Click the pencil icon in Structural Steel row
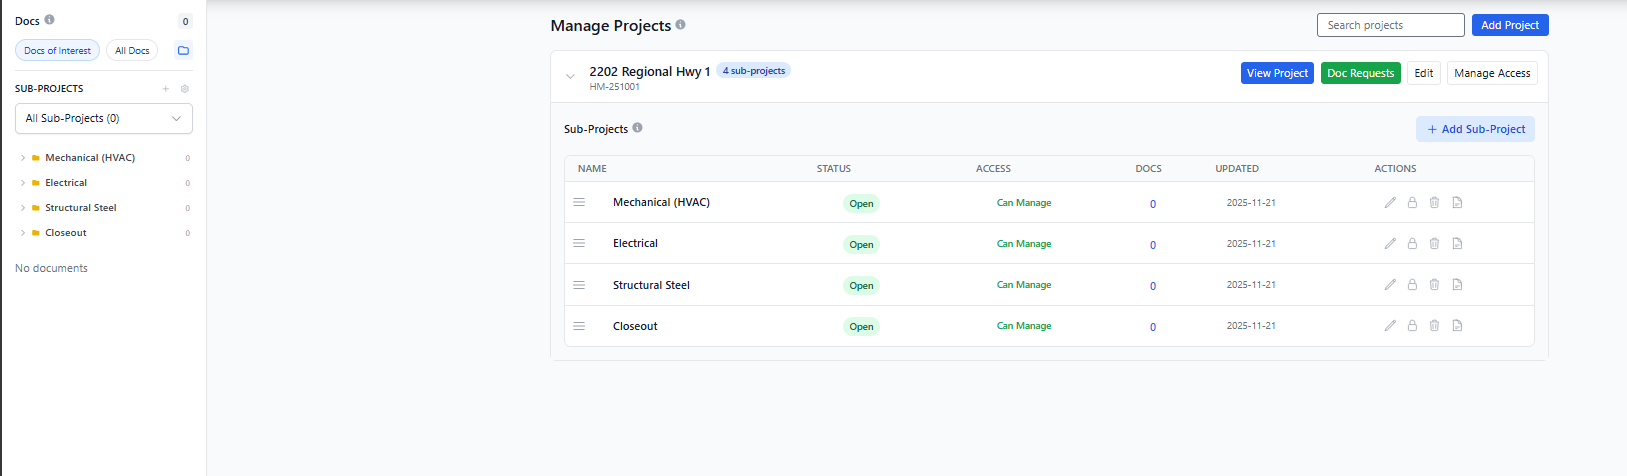Viewport: 1627px width, 476px height. click(x=1390, y=284)
